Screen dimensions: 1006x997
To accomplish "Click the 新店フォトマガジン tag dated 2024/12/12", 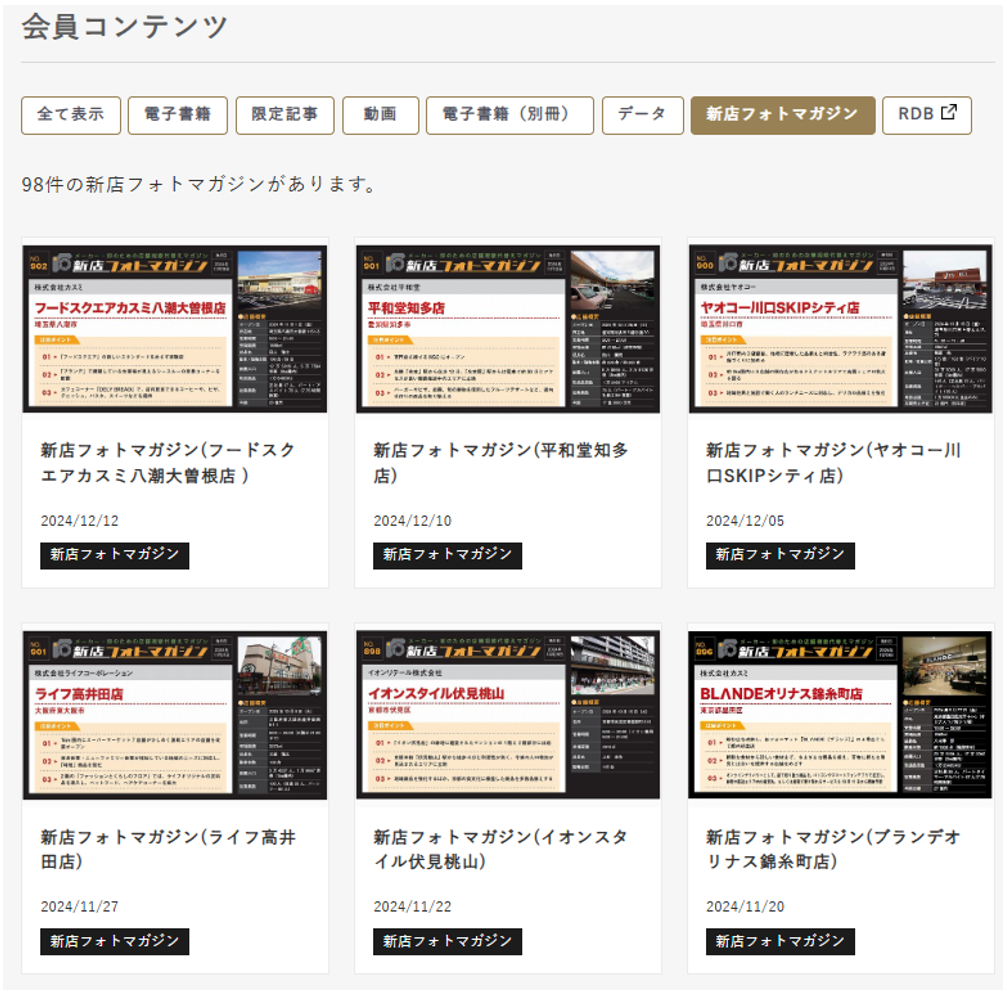I will (115, 555).
